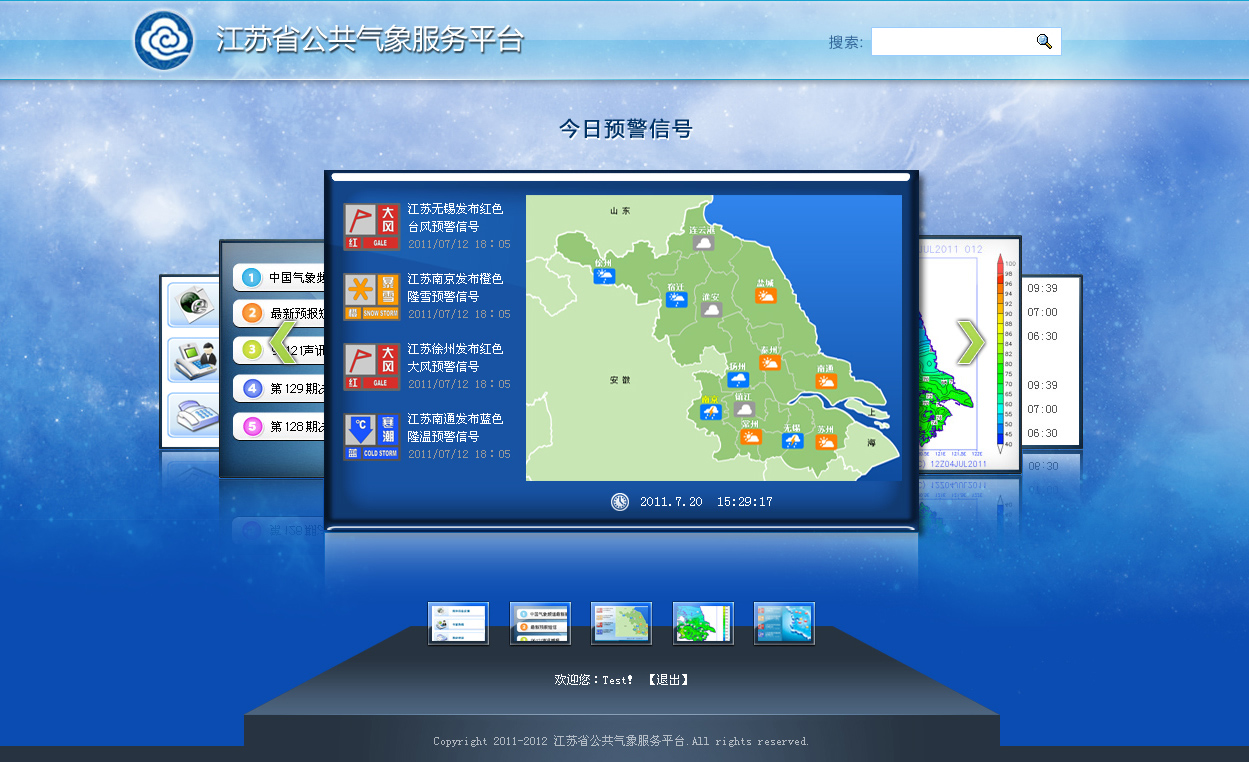
Task: Open the Wuxi red gale warning icon
Action: pyautogui.click(x=372, y=227)
